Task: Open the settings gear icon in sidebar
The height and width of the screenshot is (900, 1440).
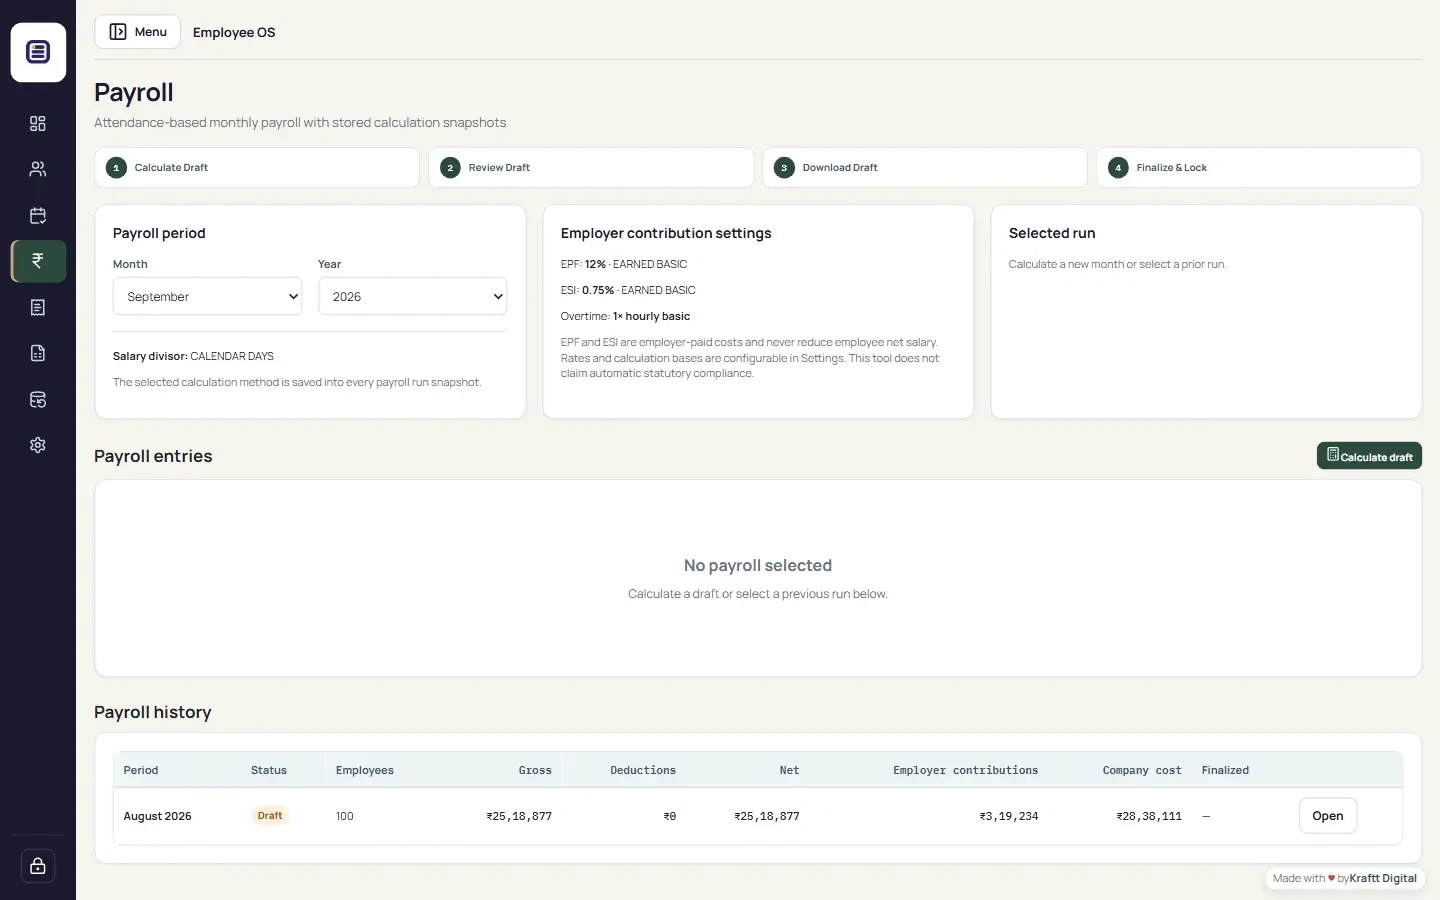Action: 38,445
